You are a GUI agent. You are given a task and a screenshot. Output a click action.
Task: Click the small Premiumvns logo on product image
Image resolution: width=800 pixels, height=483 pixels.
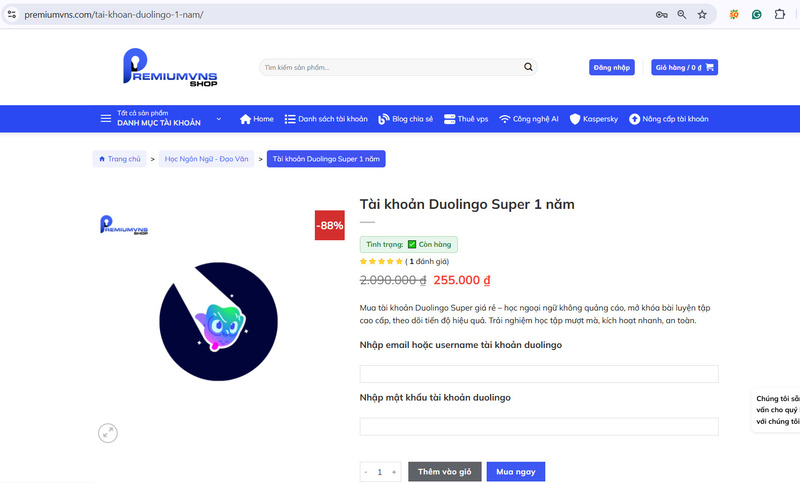tap(124, 225)
